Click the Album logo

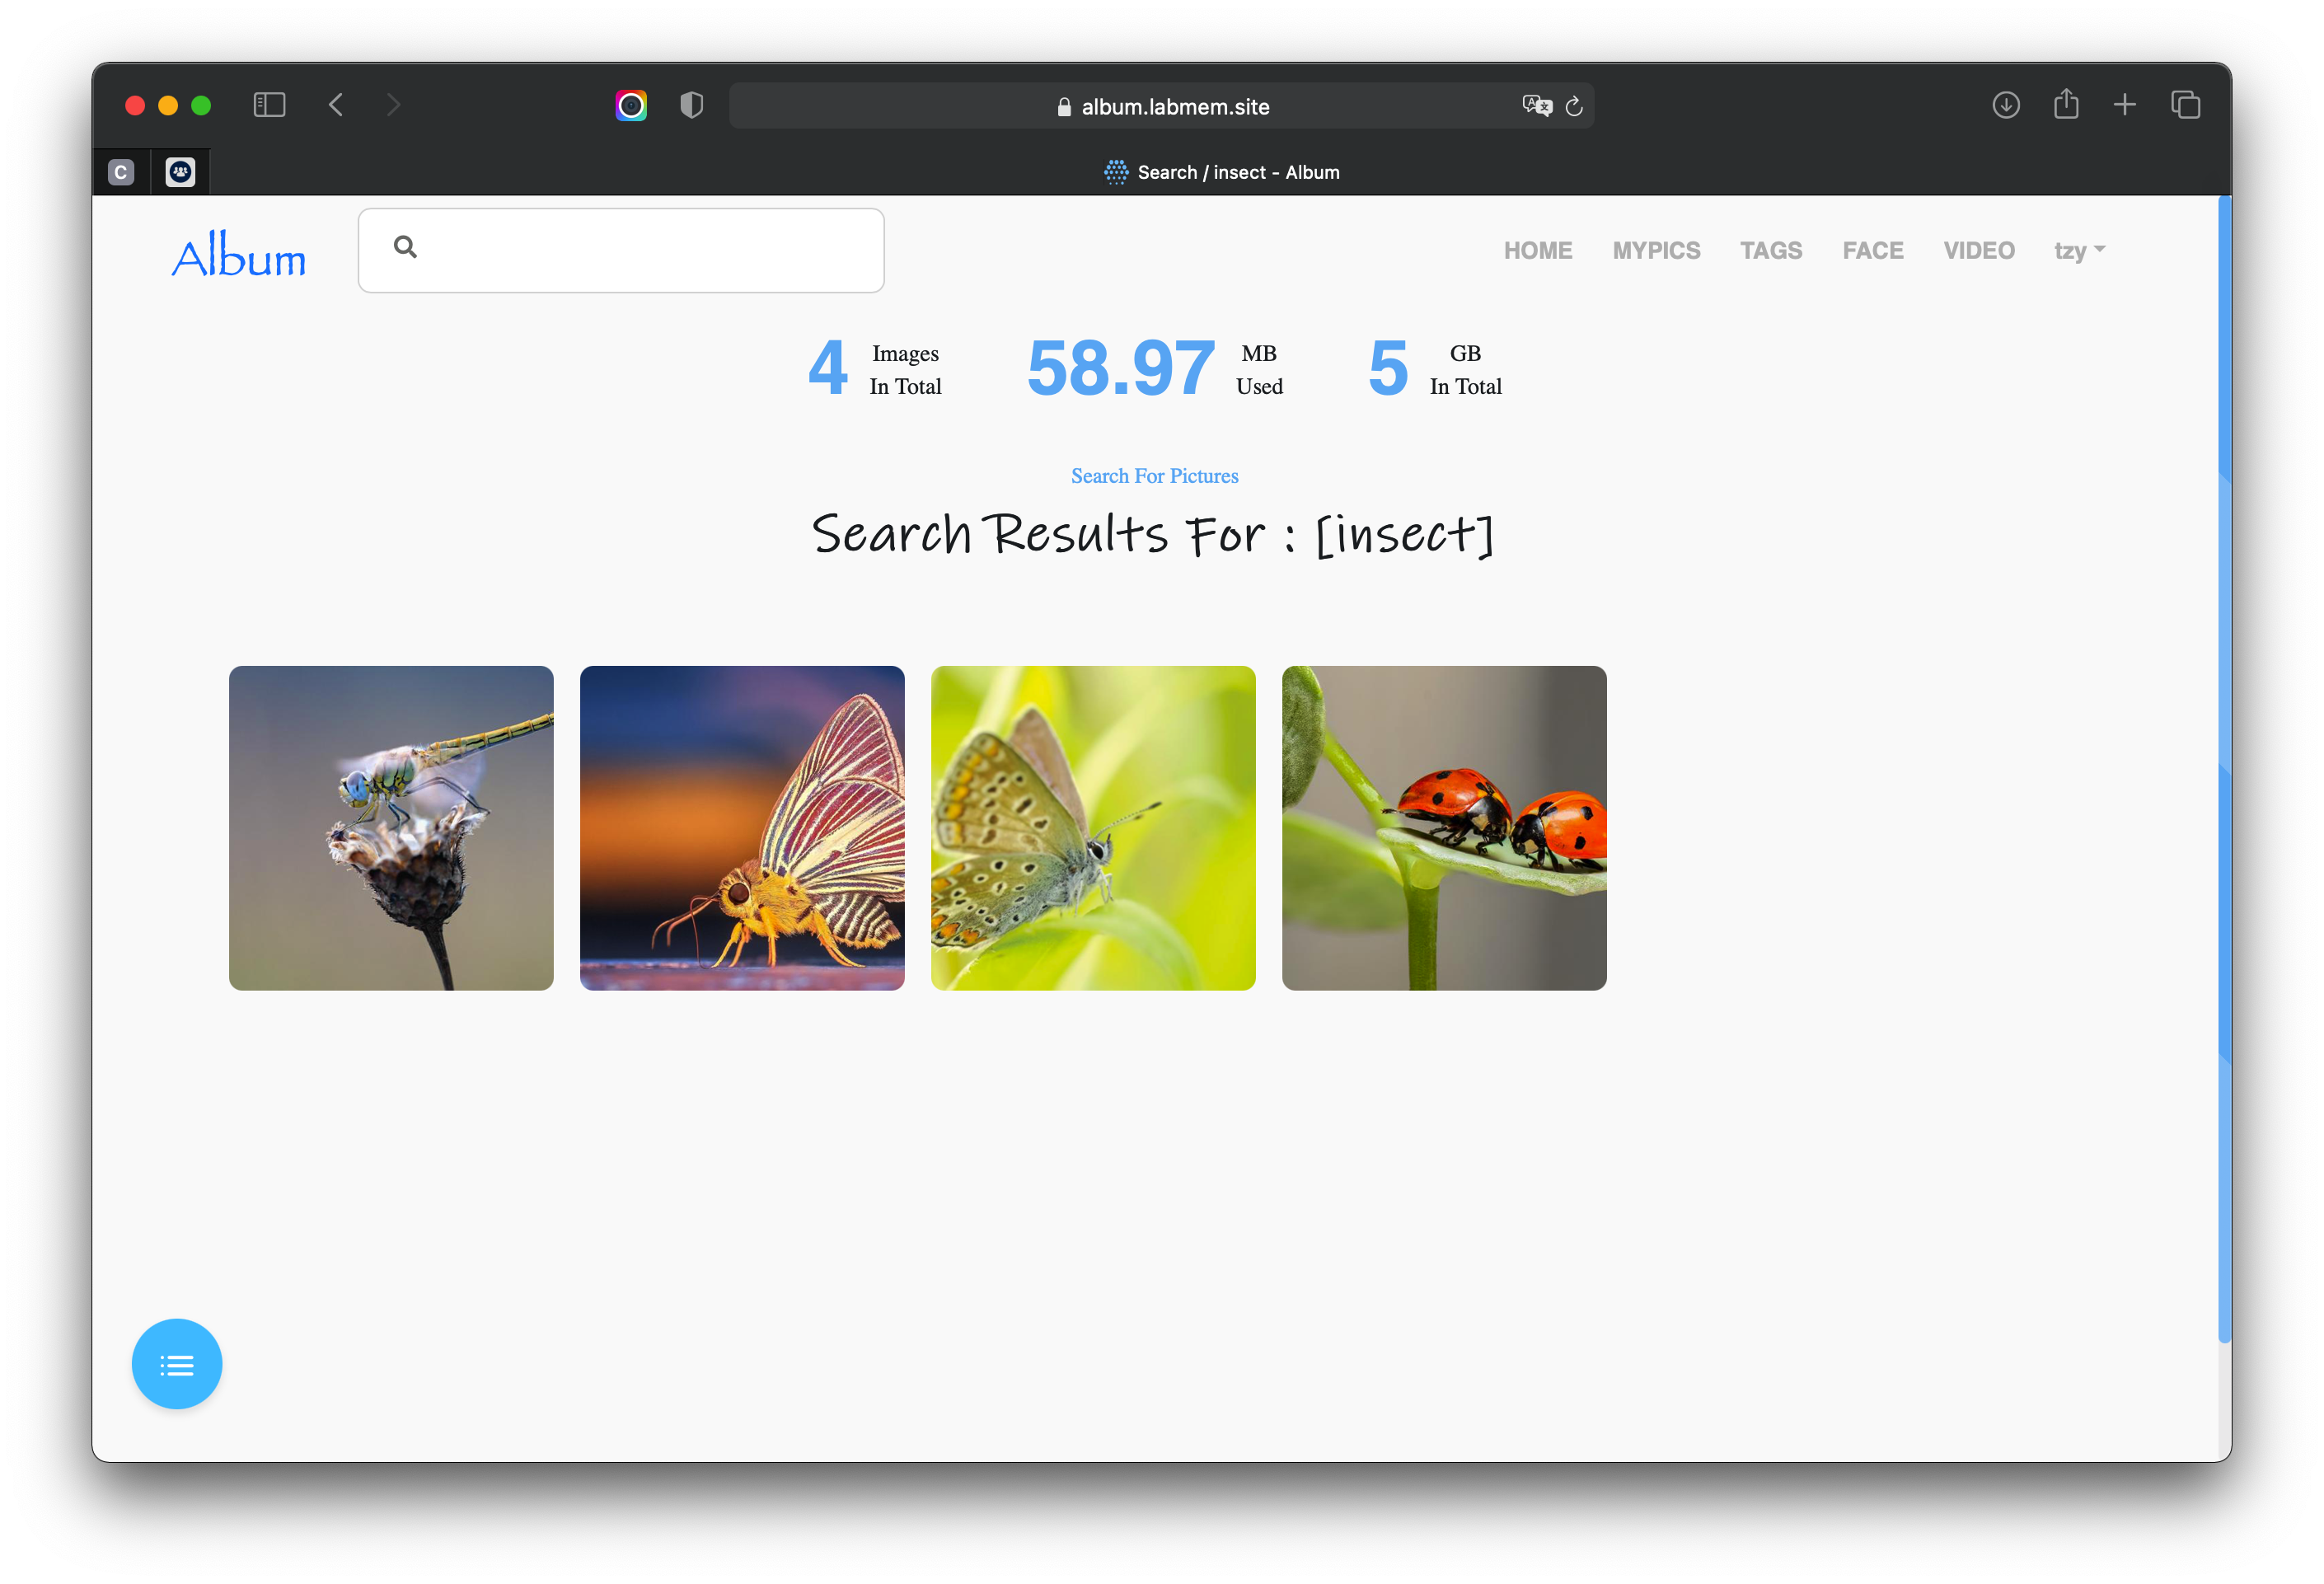(239, 252)
